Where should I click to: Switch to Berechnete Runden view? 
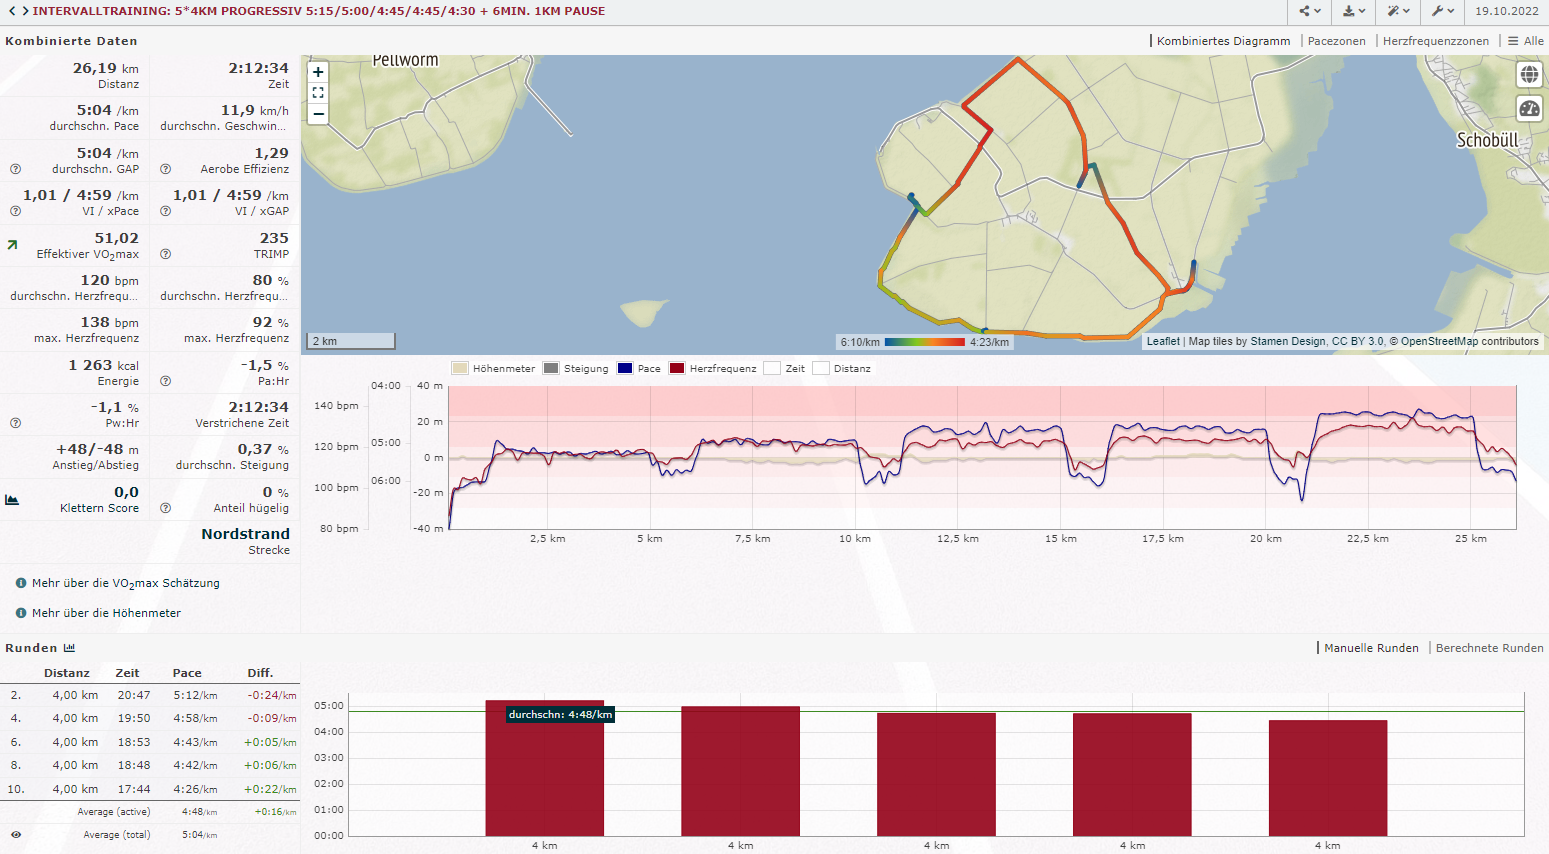pyautogui.click(x=1489, y=648)
